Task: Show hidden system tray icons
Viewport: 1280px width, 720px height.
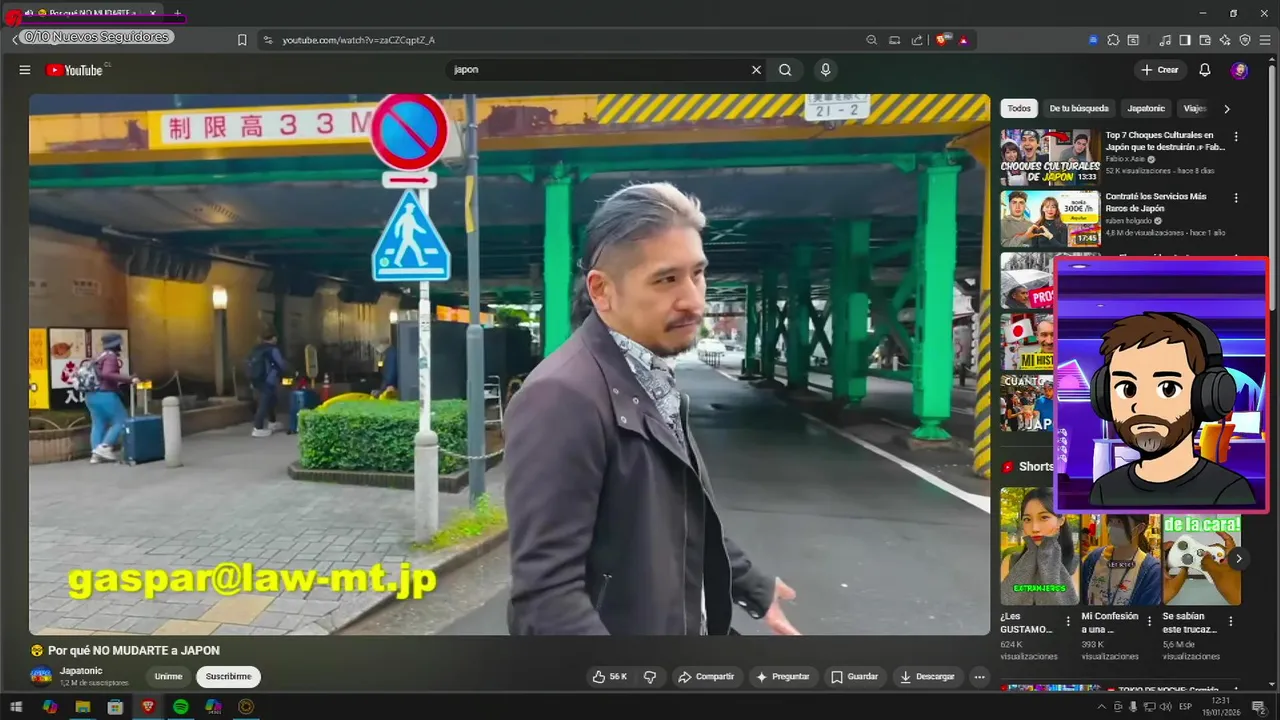Action: 1102,707
